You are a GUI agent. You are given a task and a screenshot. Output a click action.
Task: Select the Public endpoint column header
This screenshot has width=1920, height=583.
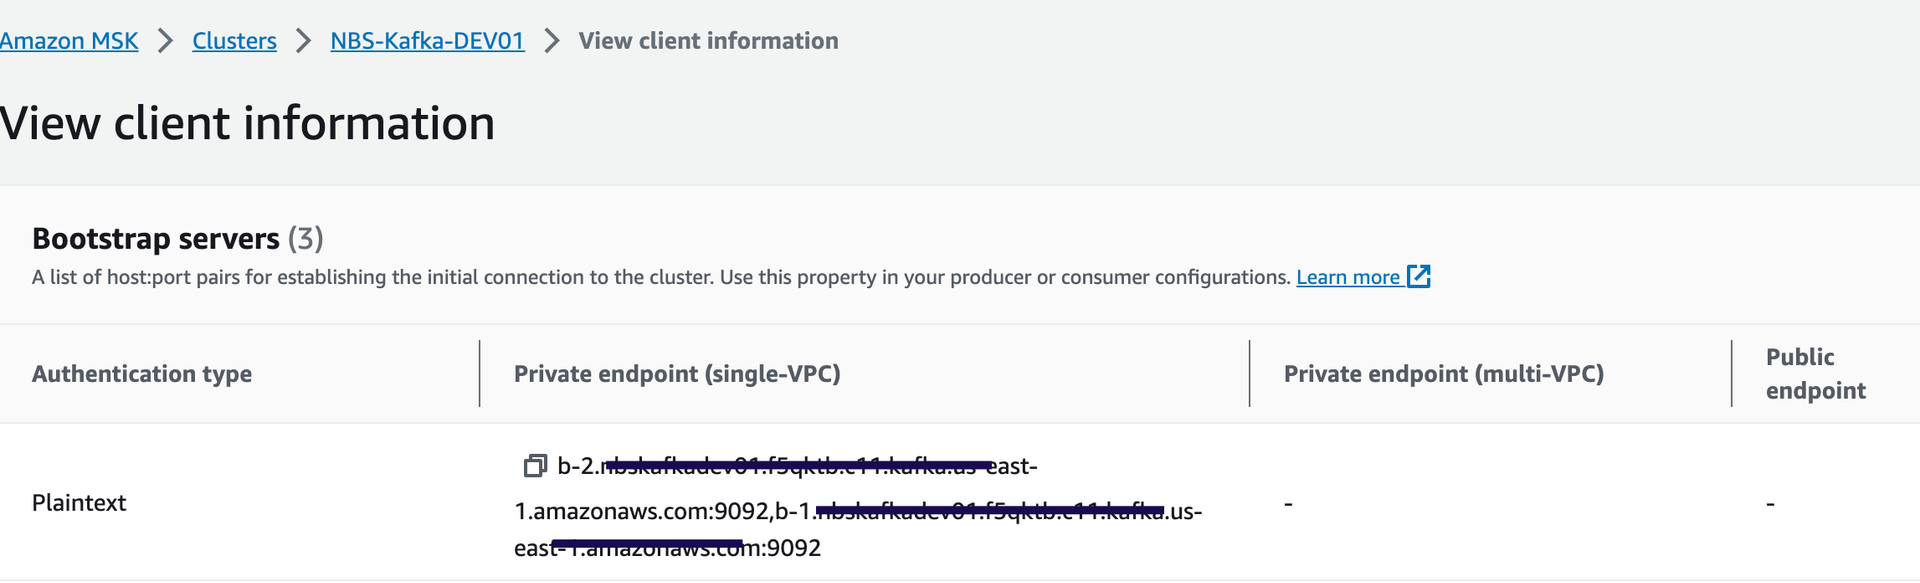coord(1815,373)
